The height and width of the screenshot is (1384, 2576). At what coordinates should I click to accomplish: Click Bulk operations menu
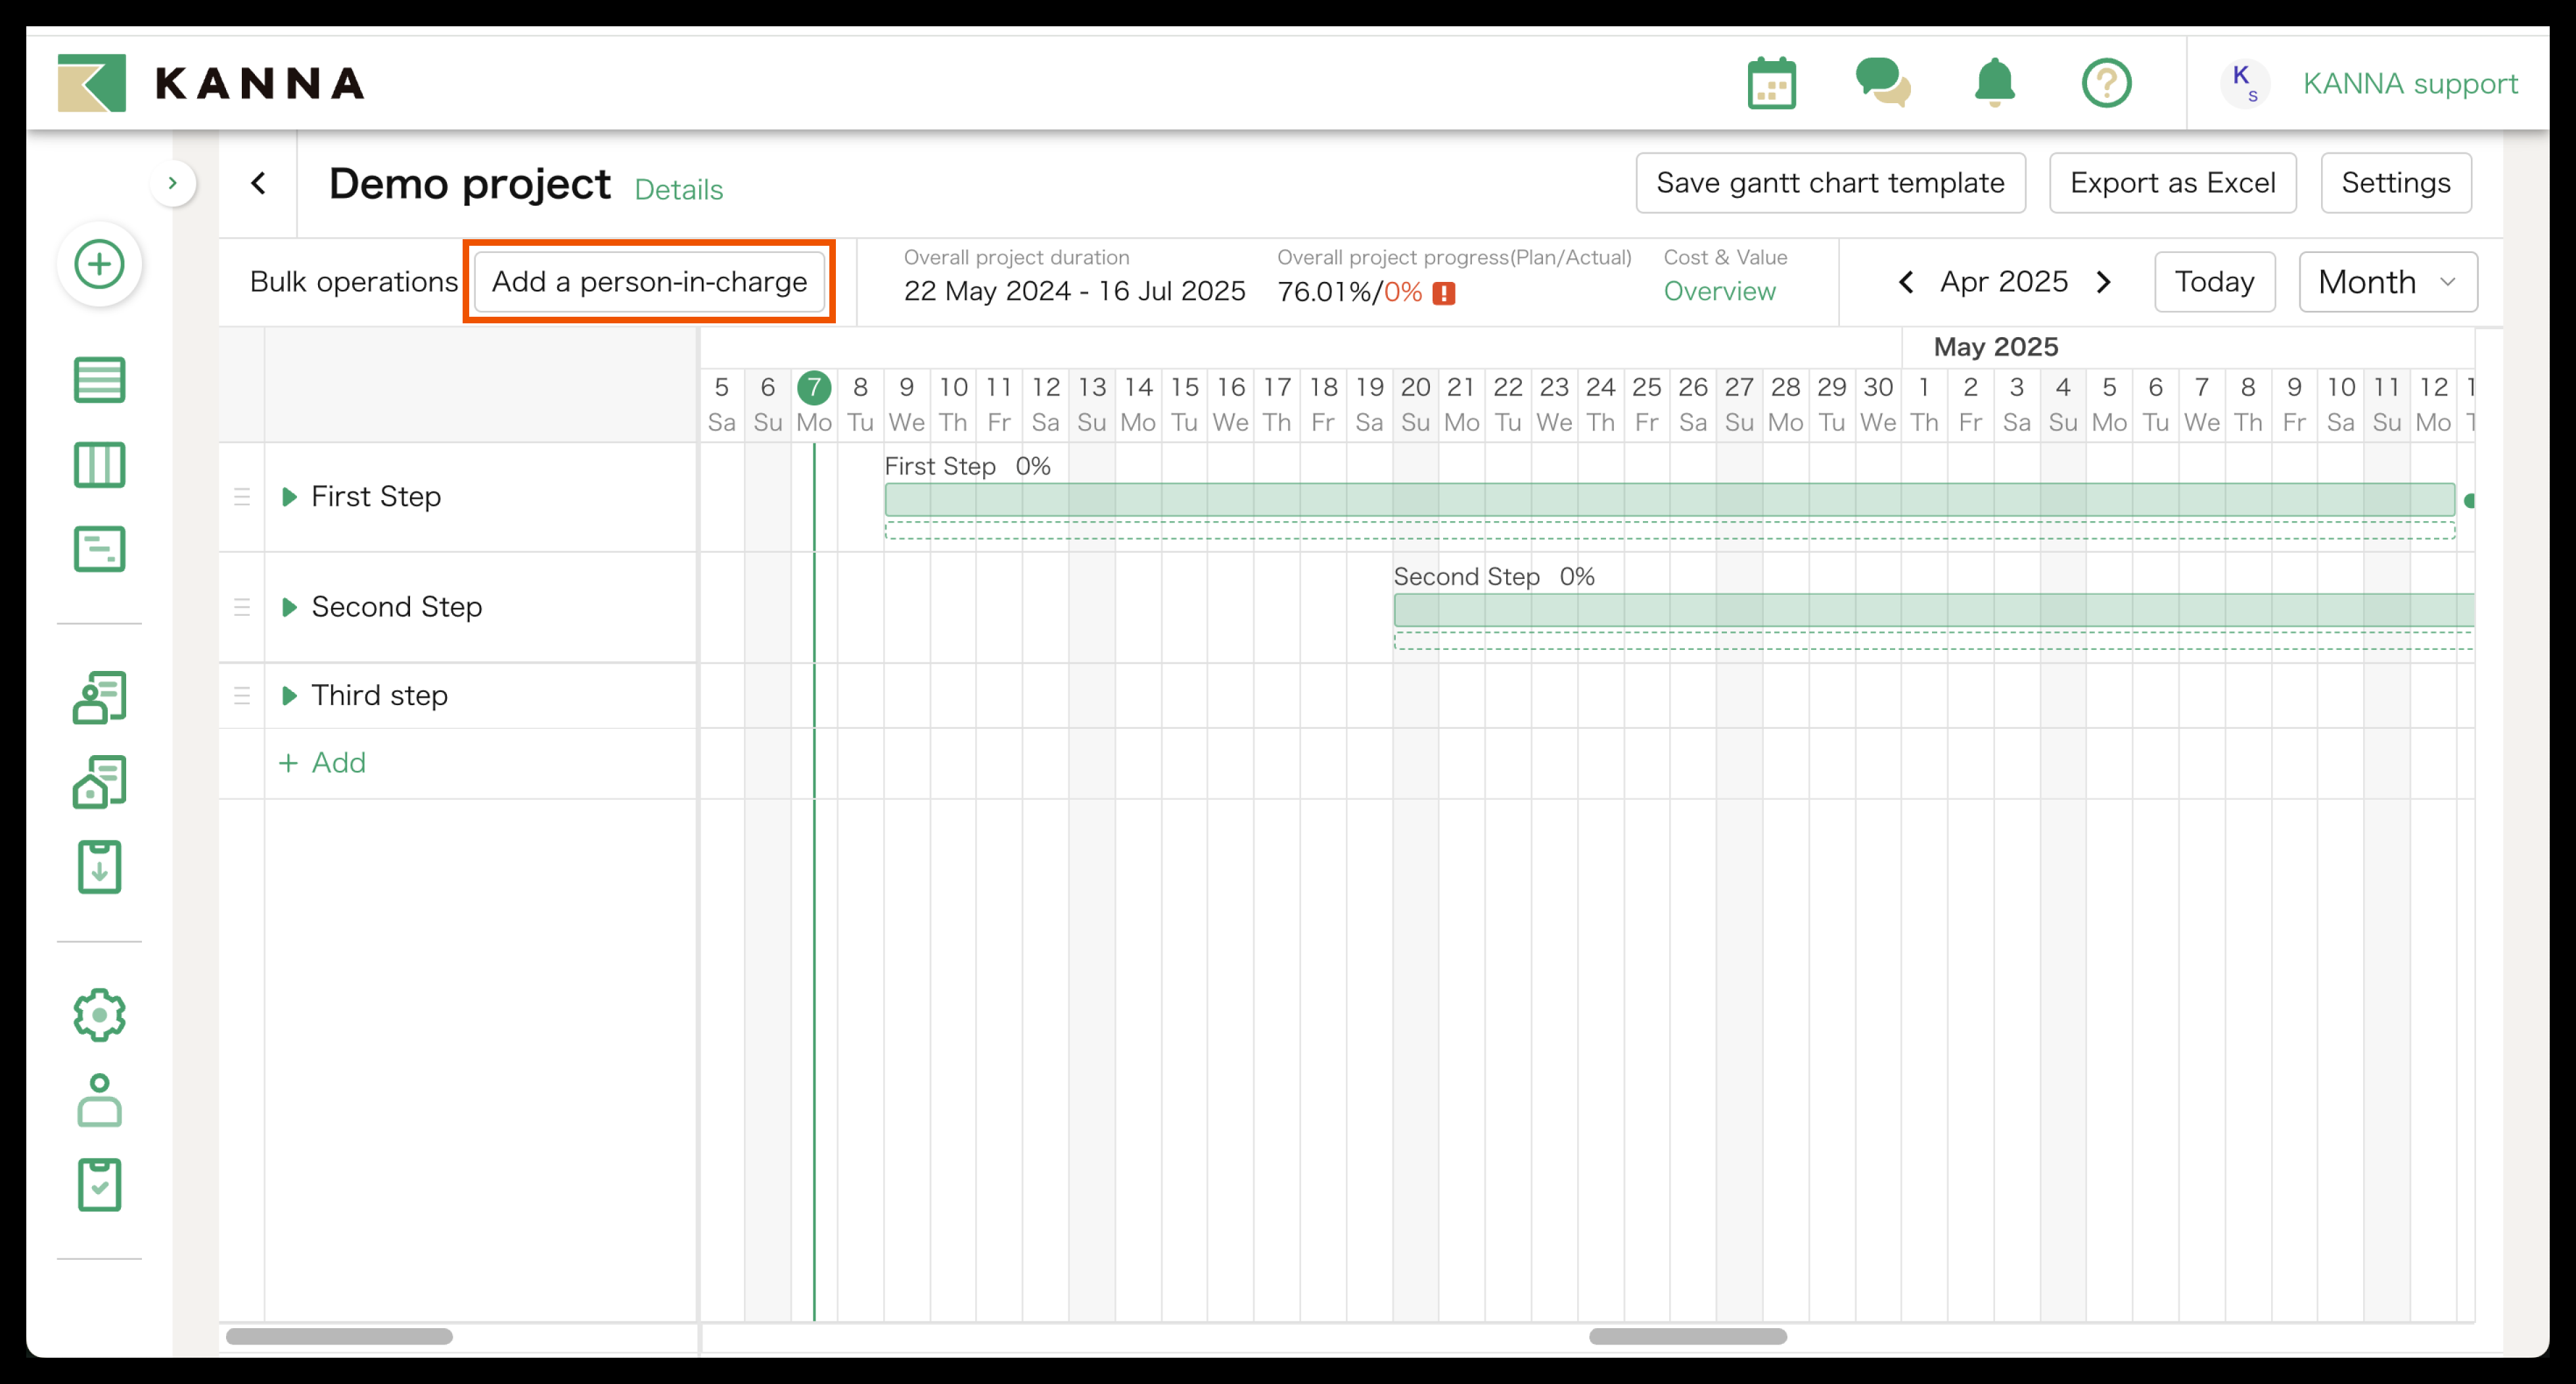click(353, 282)
